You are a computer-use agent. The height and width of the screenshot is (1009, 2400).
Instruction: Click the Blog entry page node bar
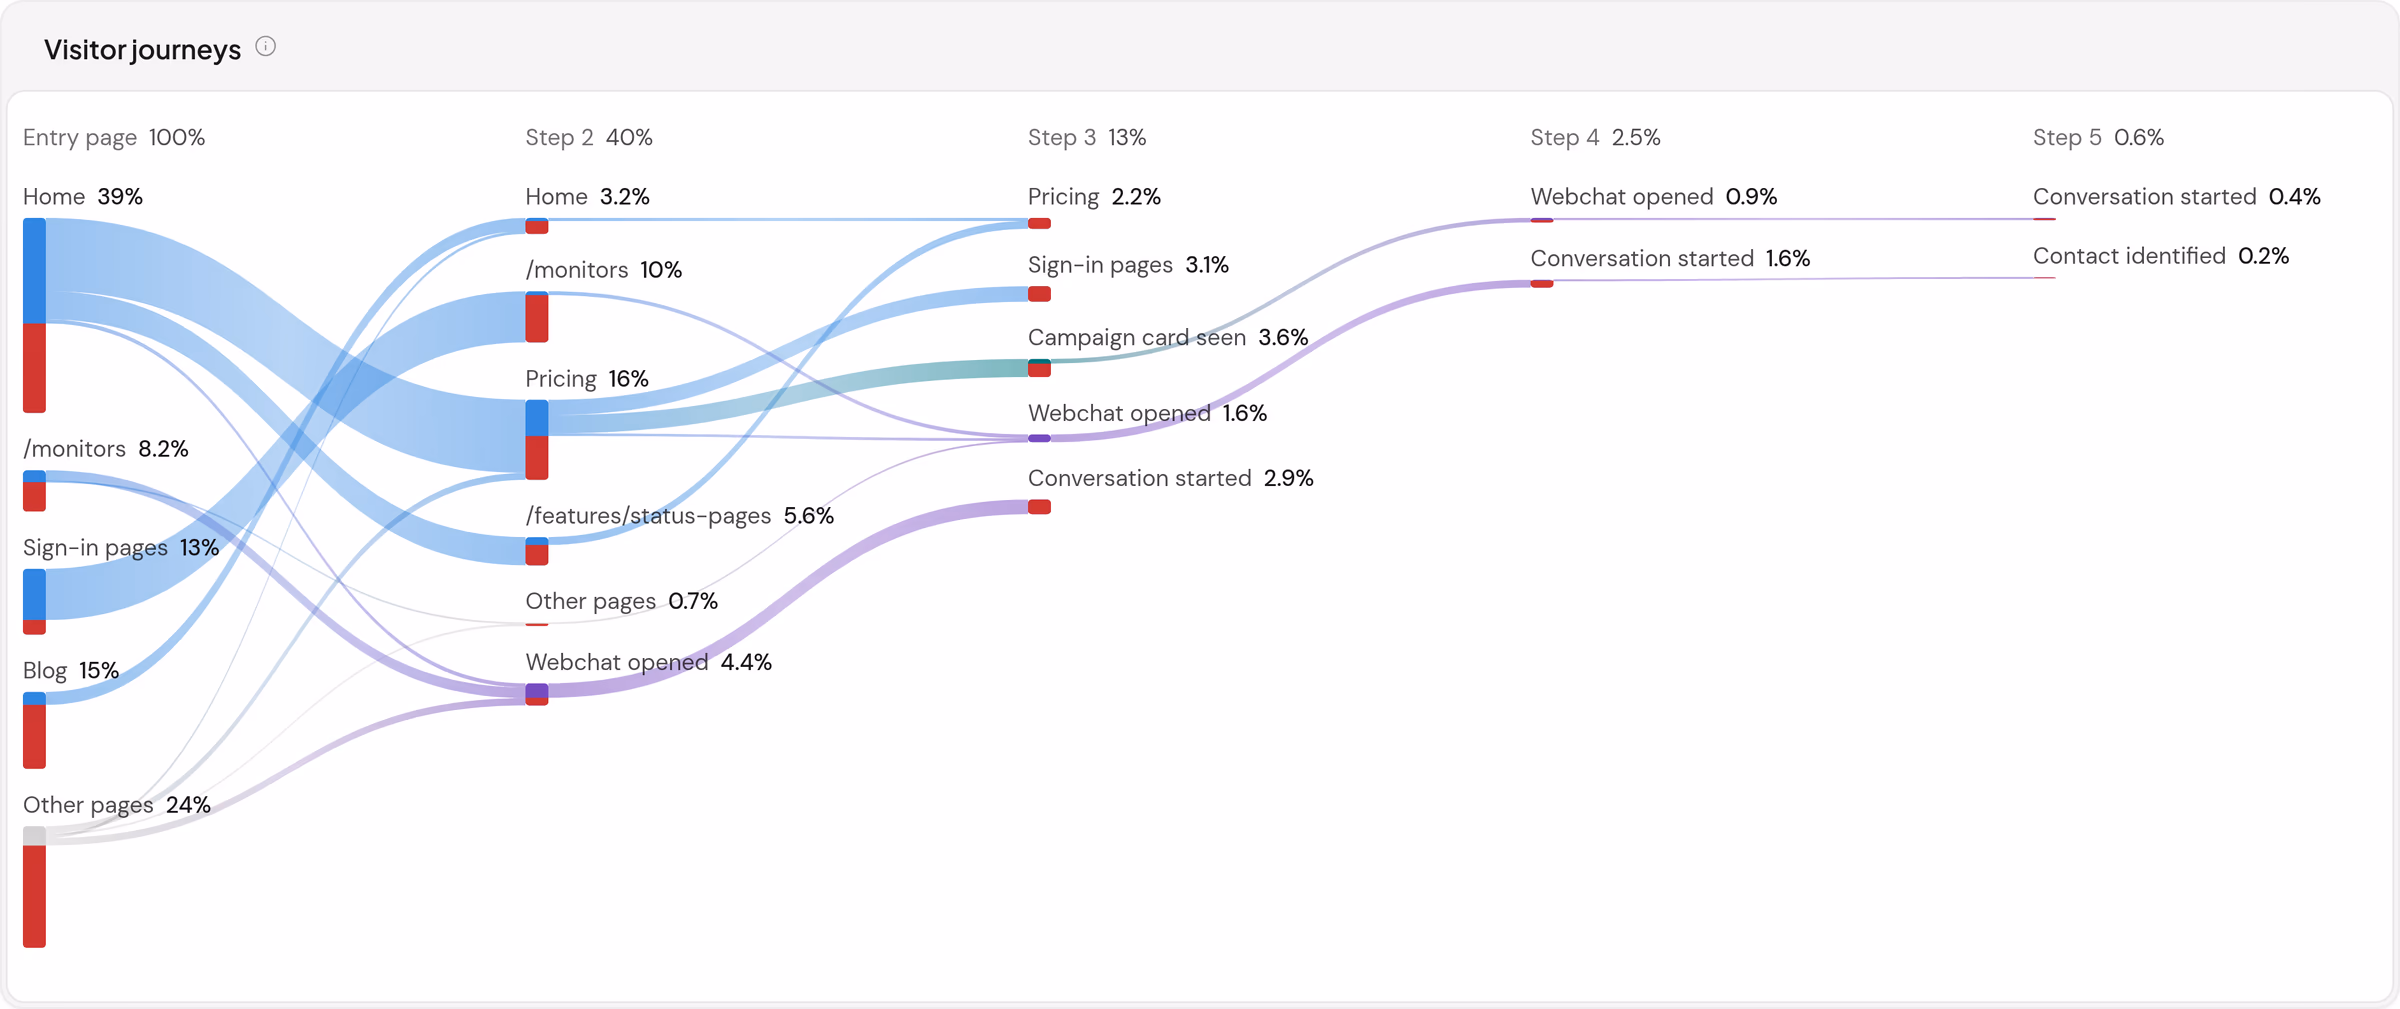pos(35,730)
